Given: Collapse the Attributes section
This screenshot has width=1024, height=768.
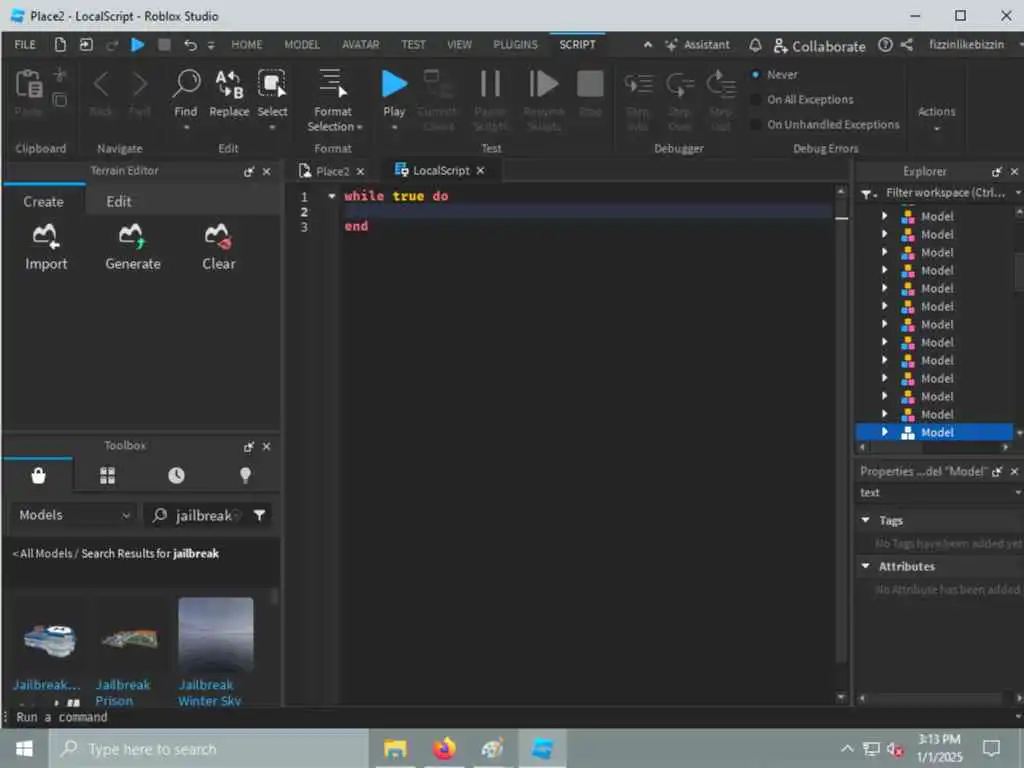Looking at the screenshot, I should coord(865,566).
